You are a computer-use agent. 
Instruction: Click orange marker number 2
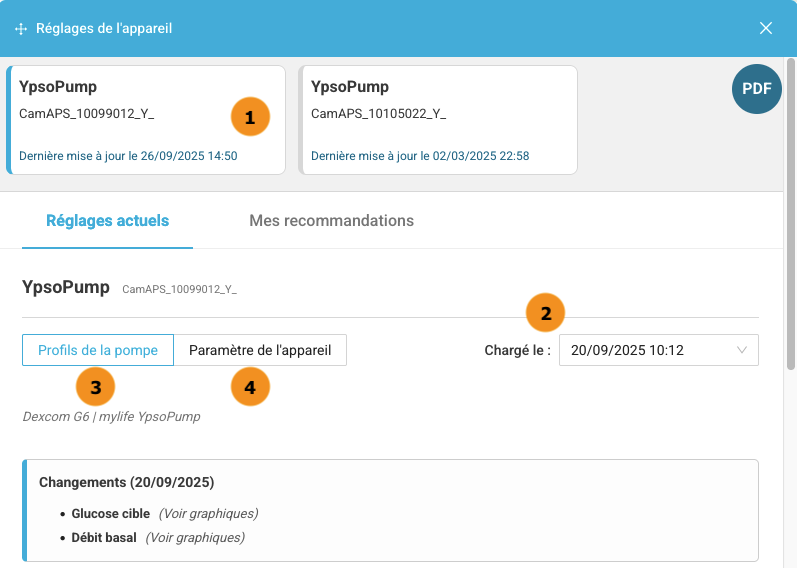click(x=545, y=313)
